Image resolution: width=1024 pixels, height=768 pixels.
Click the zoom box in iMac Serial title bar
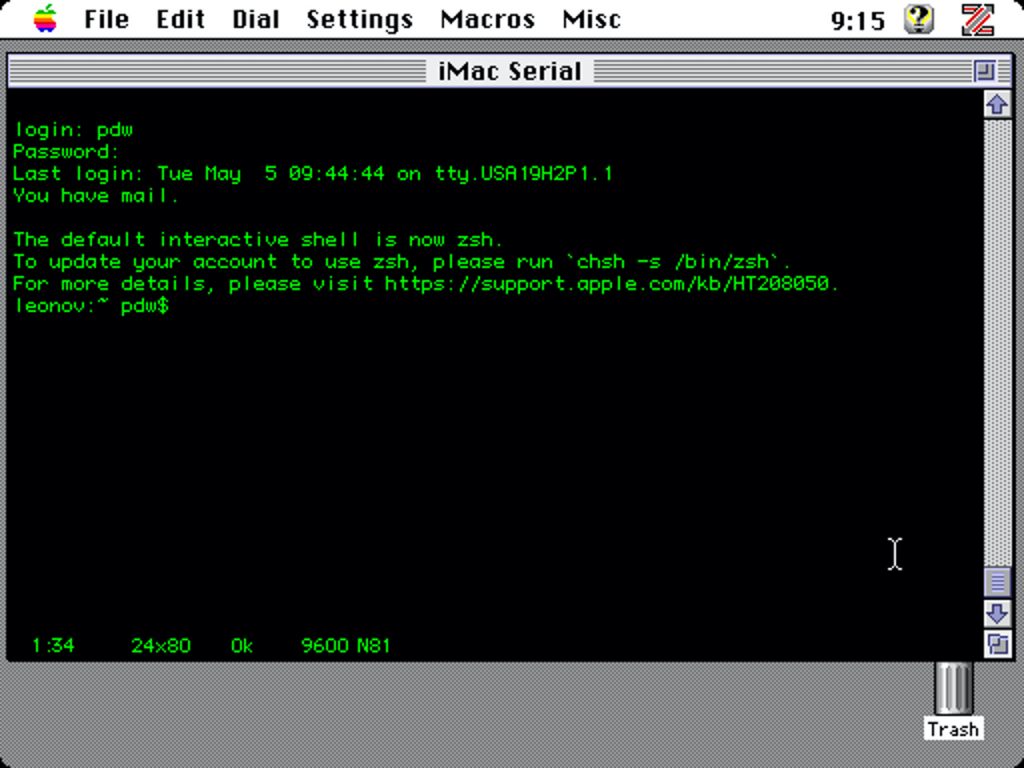click(984, 71)
